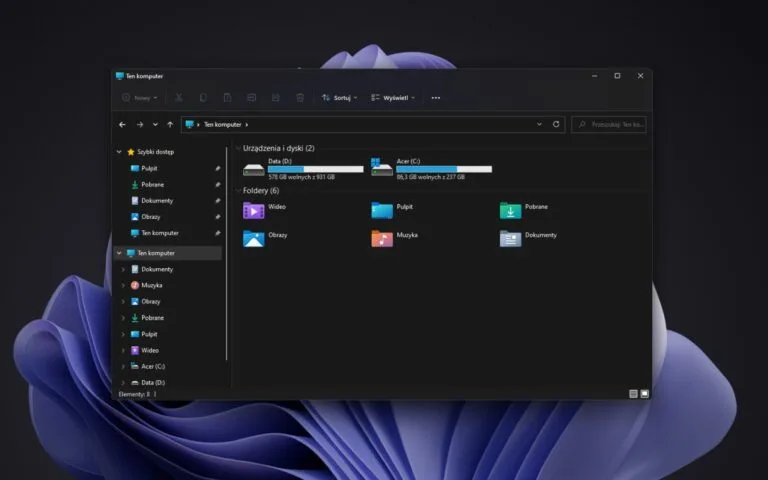Select the Pulpit folder icon in Foldery
The image size is (768, 480).
tap(382, 211)
